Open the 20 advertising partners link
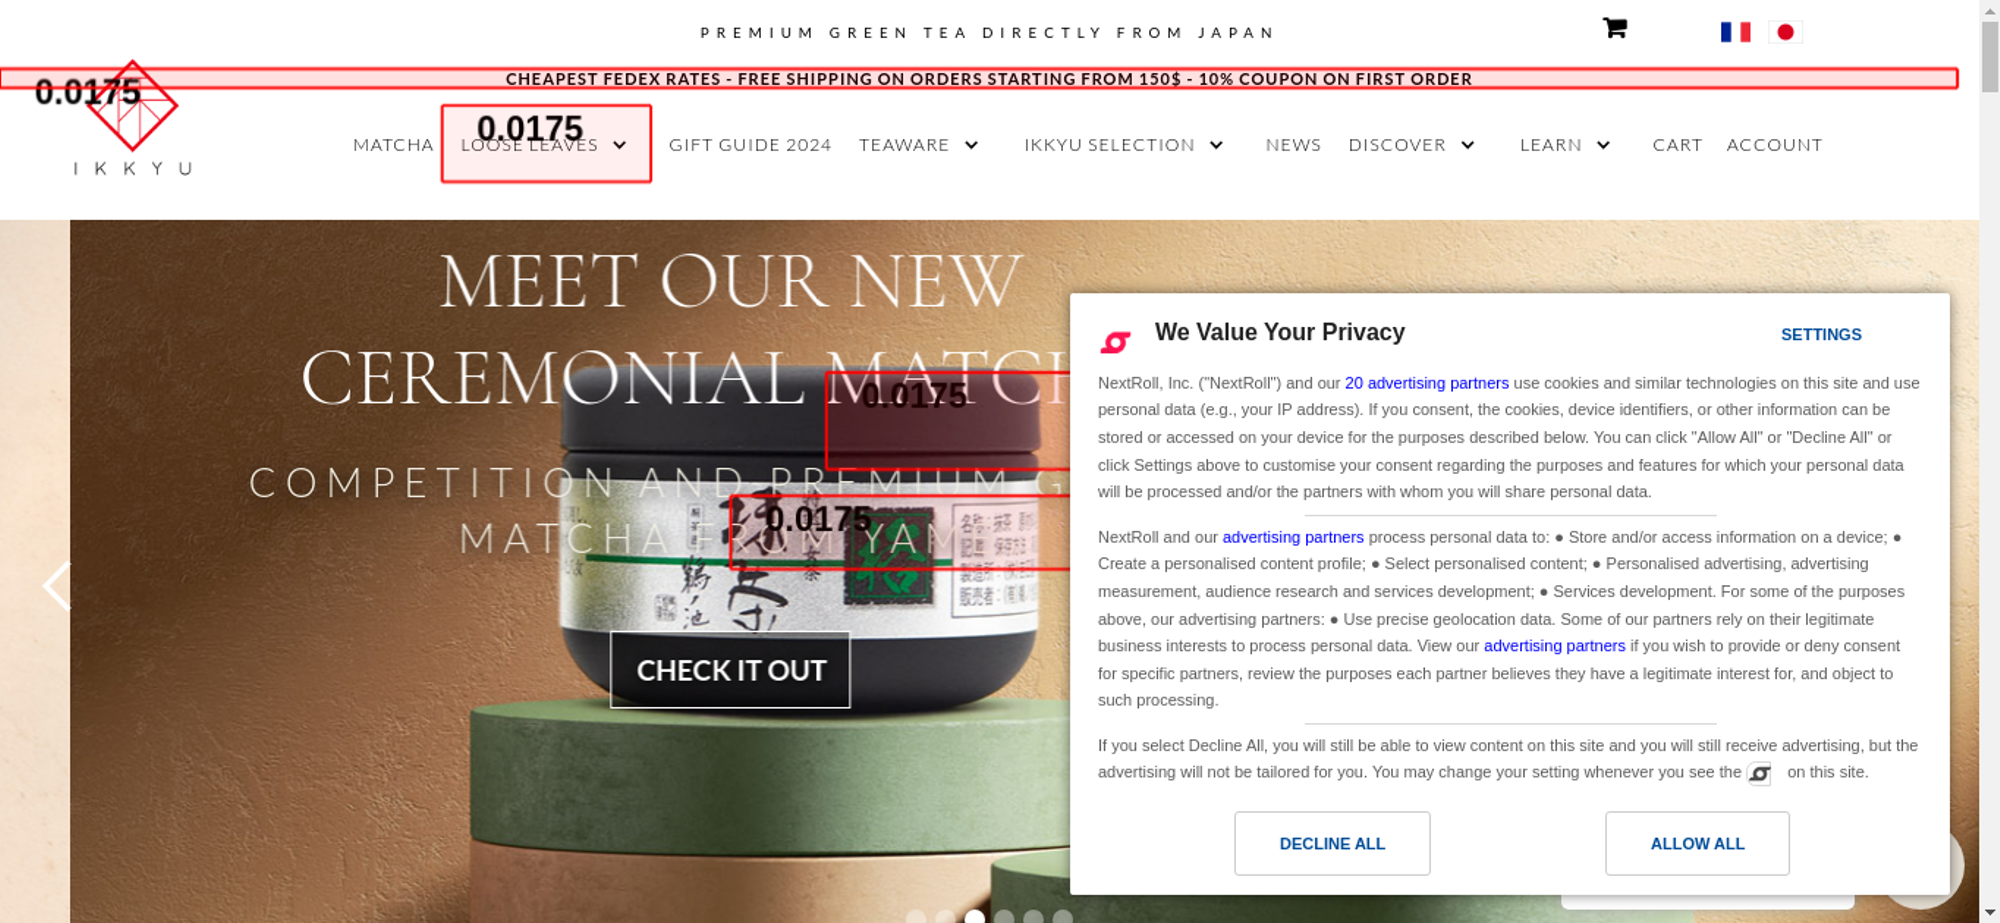 [x=1426, y=383]
